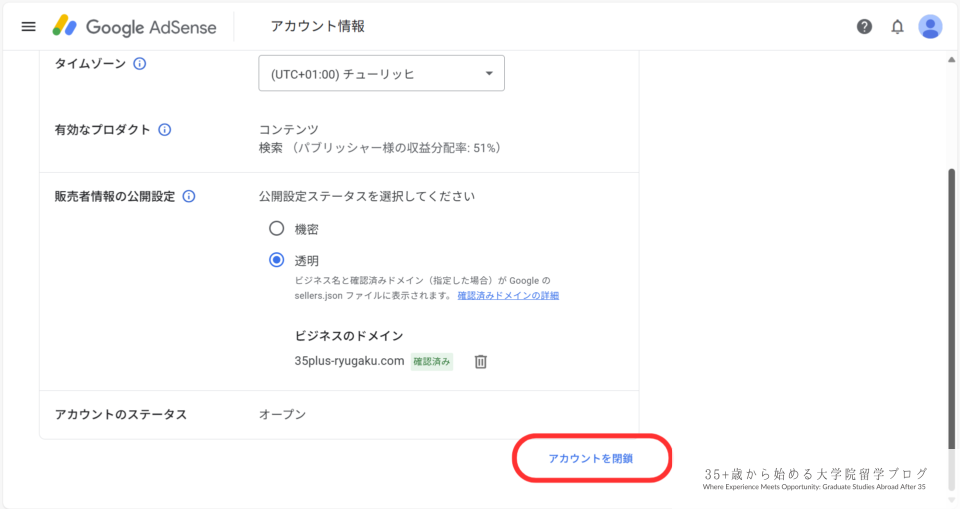Open the timezone チューリッヒ dropdown
Image resolution: width=960 pixels, height=509 pixels.
pyautogui.click(x=381, y=74)
